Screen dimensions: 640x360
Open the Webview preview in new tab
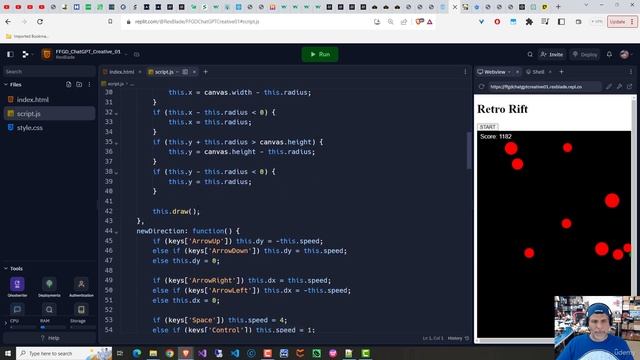pyautogui.click(x=629, y=87)
